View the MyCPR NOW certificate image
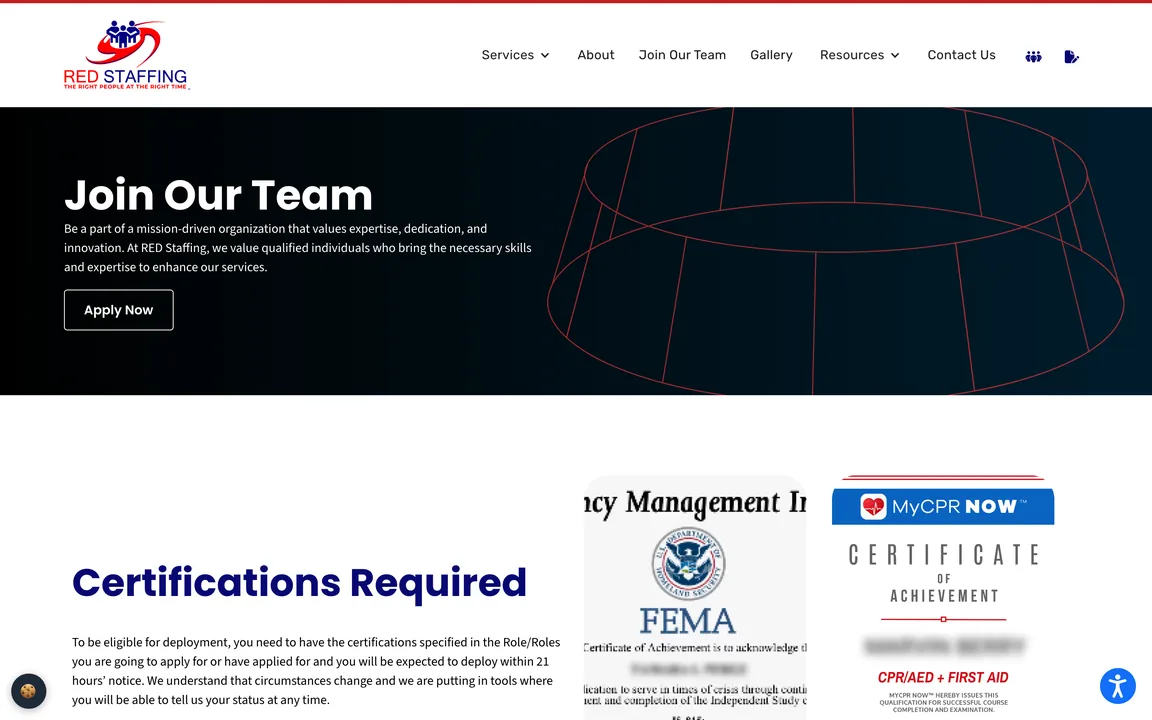1152x720 pixels. coord(943,597)
